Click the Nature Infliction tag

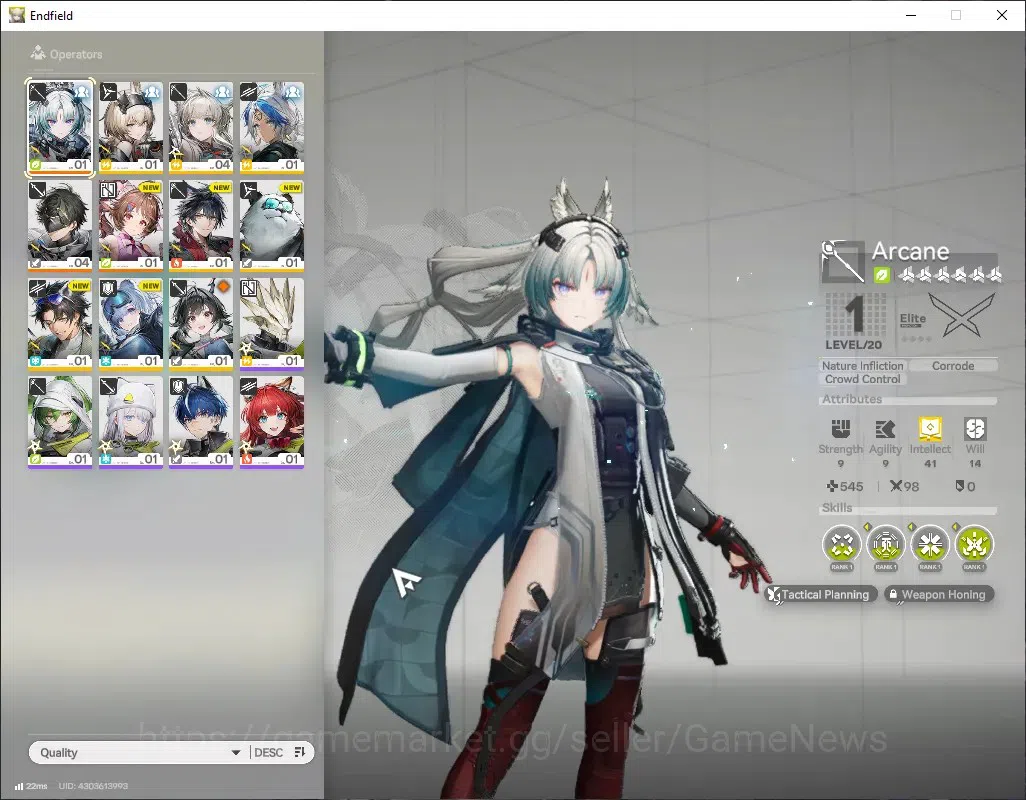(862, 366)
